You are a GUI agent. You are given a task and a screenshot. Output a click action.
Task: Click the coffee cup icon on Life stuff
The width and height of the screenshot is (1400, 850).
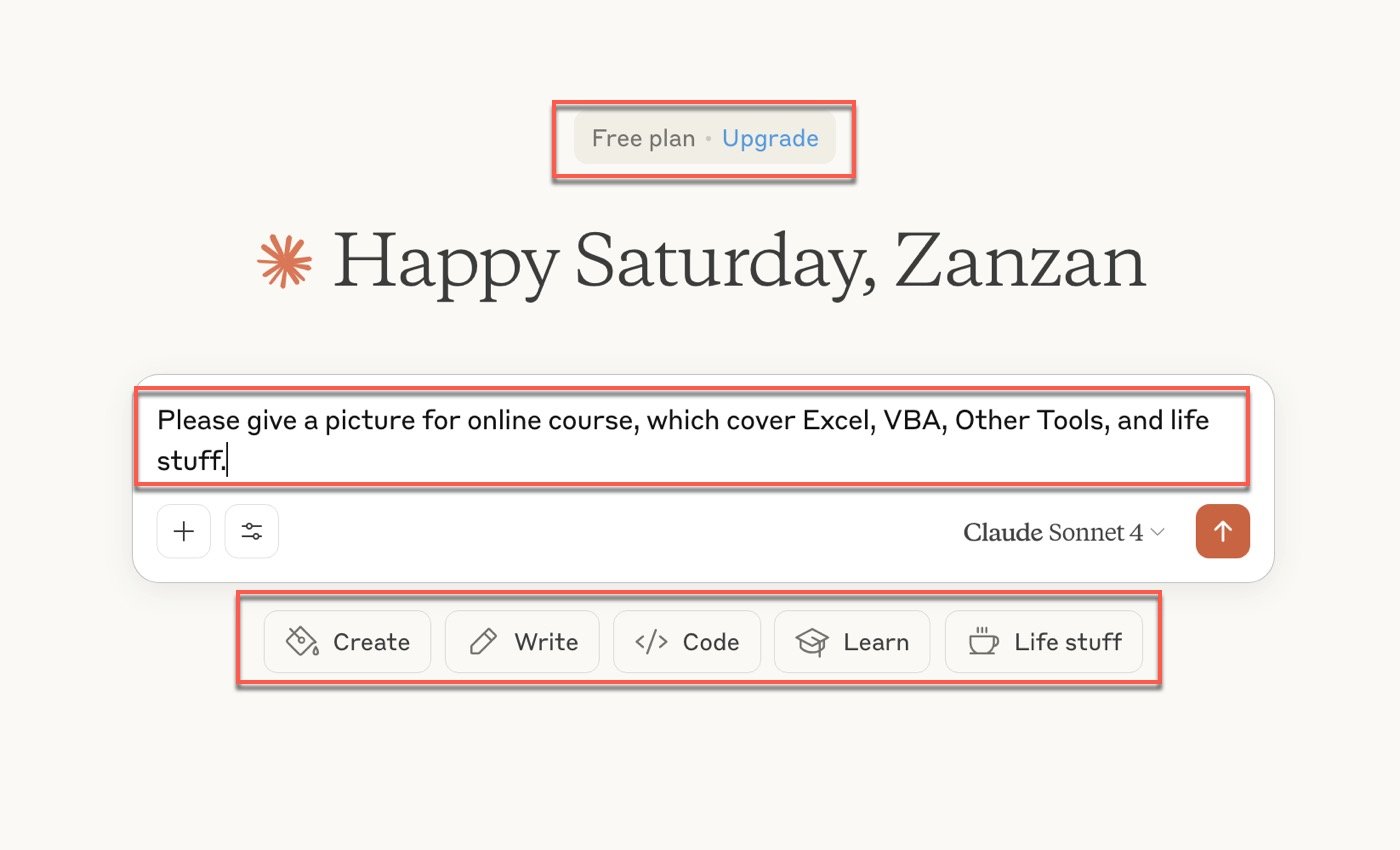(x=983, y=641)
